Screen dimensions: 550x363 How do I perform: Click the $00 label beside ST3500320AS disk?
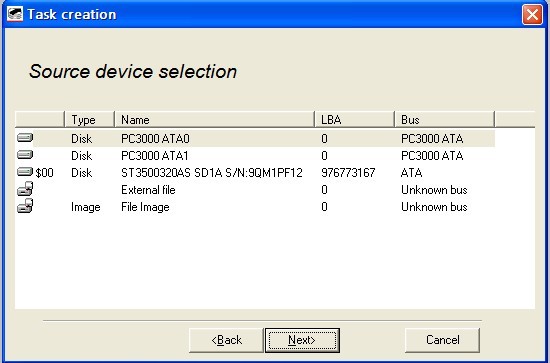tap(45, 173)
